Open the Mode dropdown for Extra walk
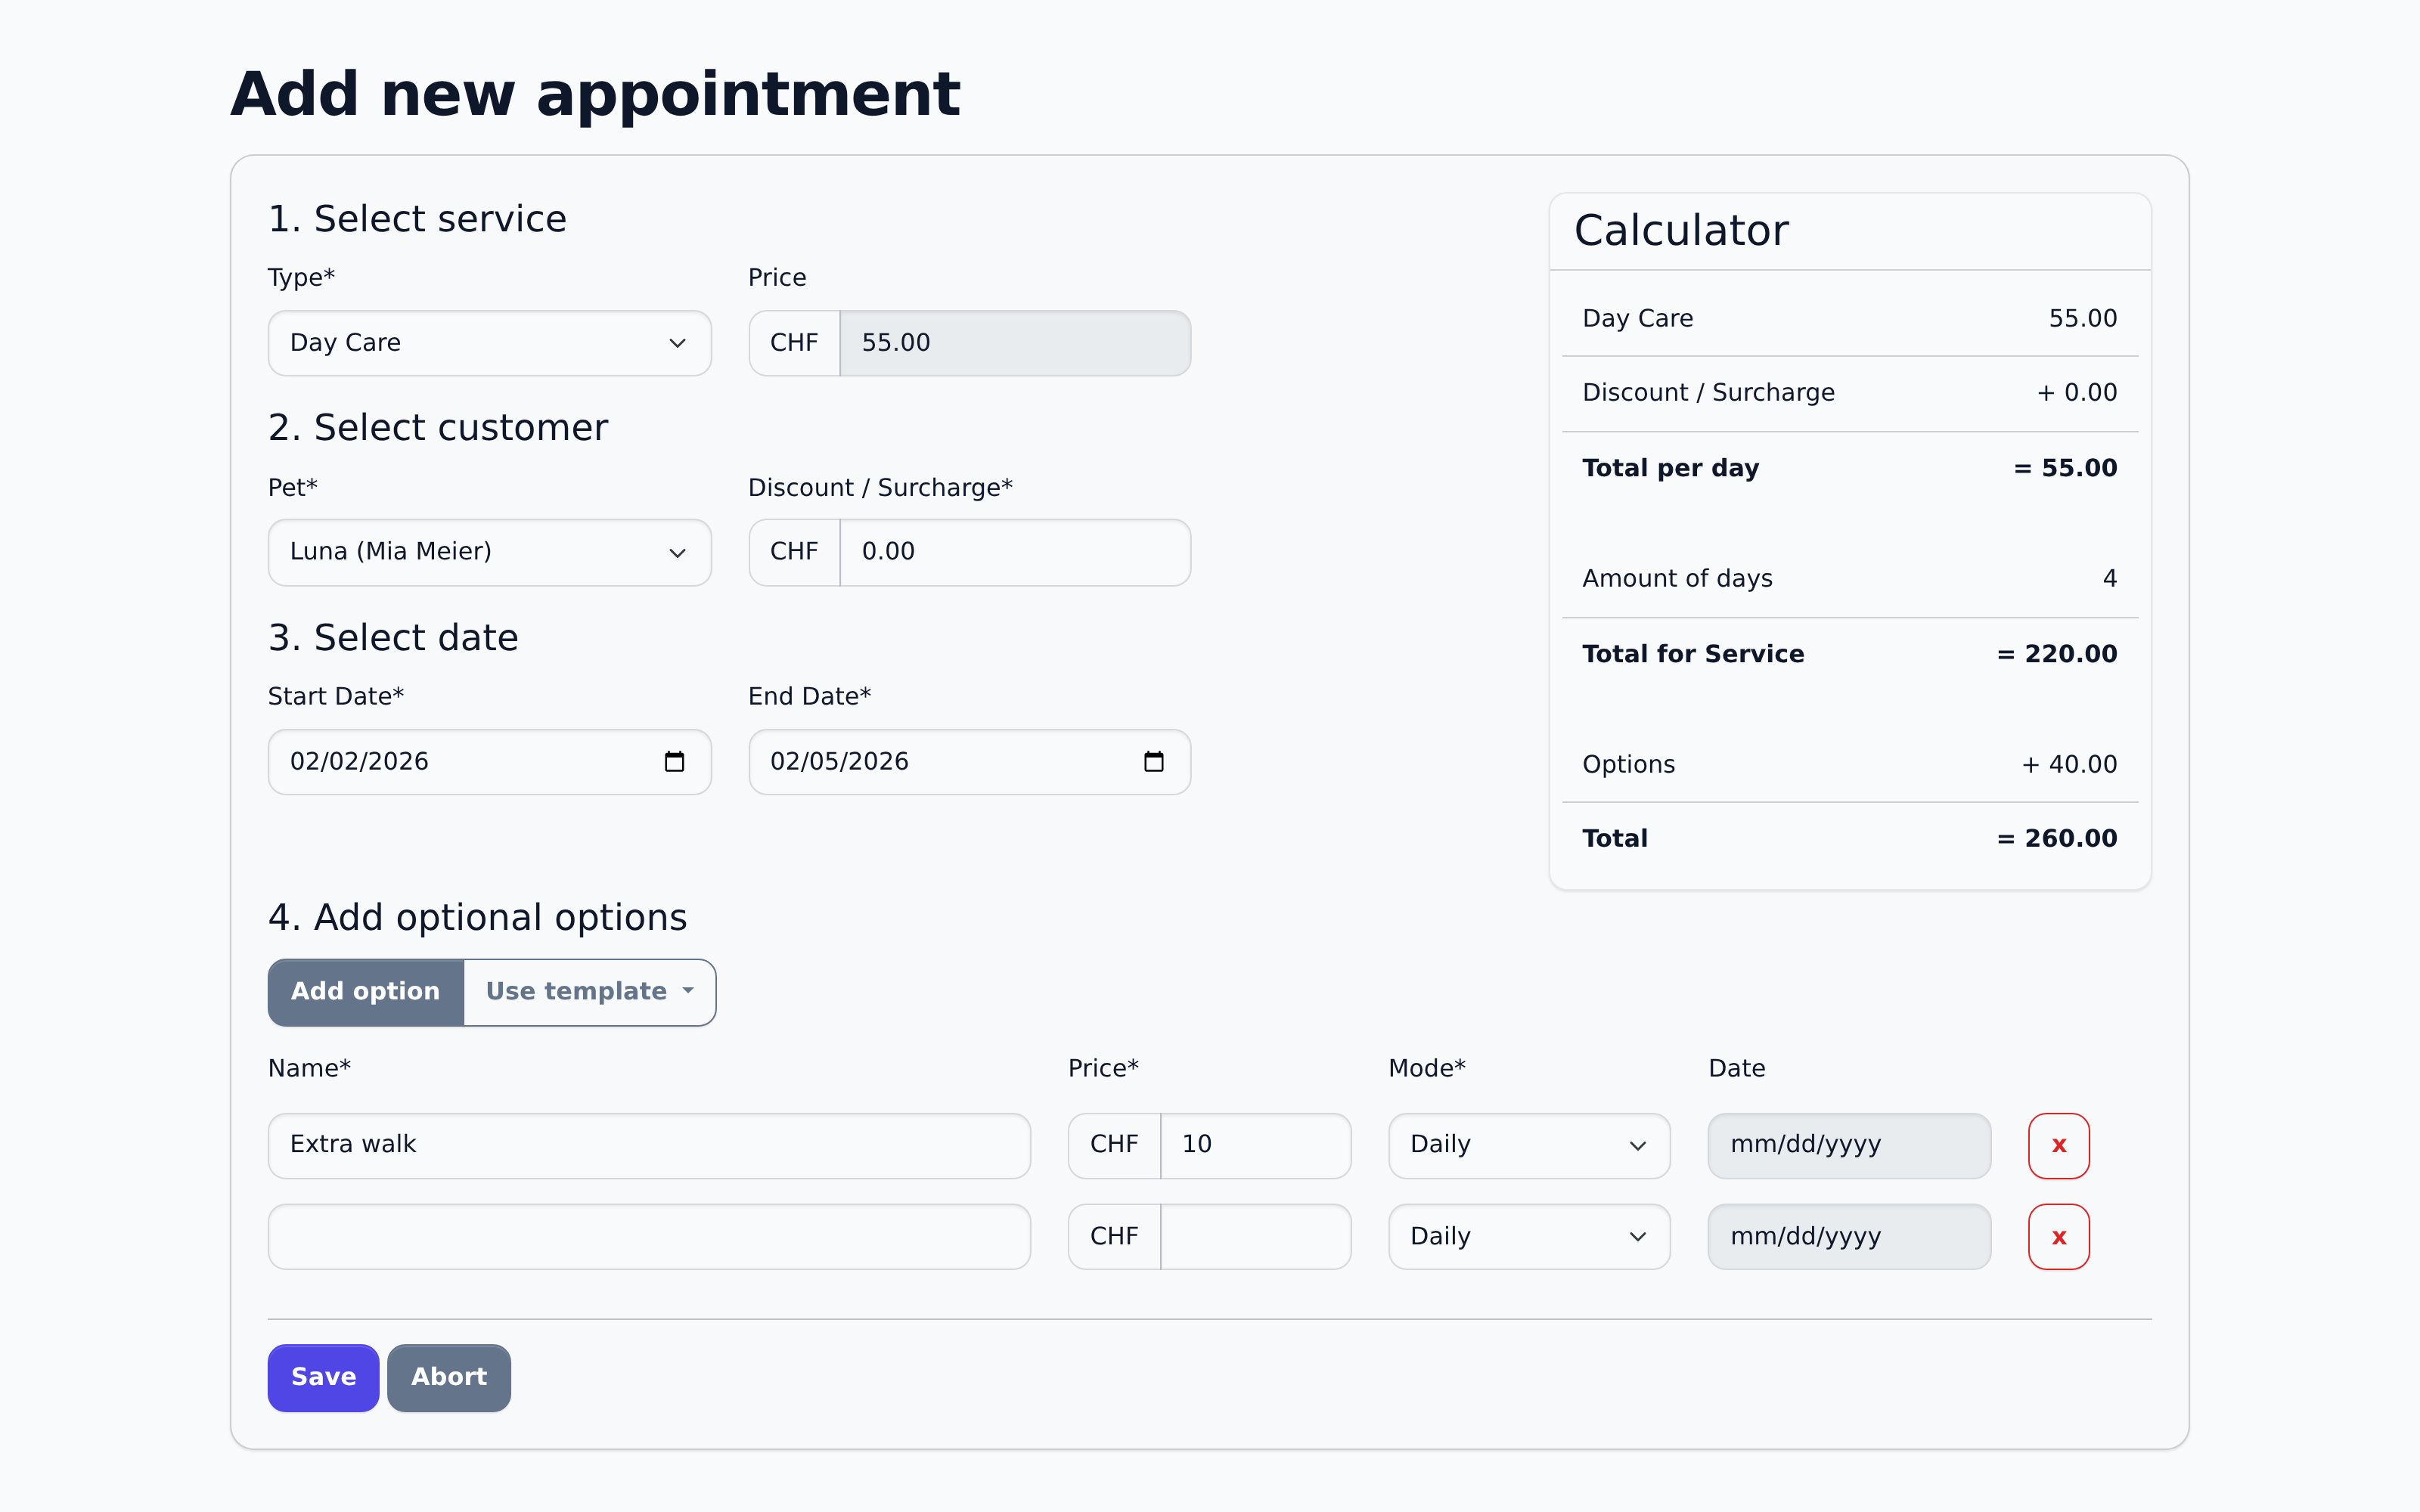Viewport: 2420px width, 1512px height. pos(1528,1145)
